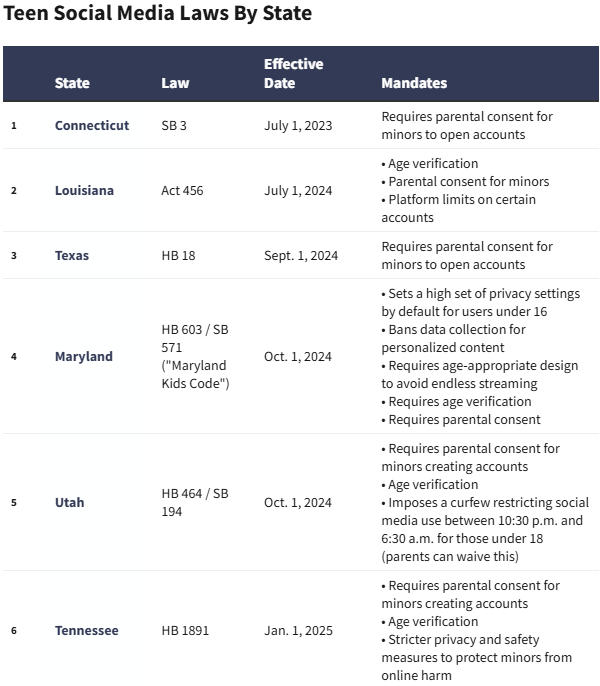Select the "Maryland Kids Code" law cell
Image resolution: width=600 pixels, height=686 pixels.
(x=195, y=356)
